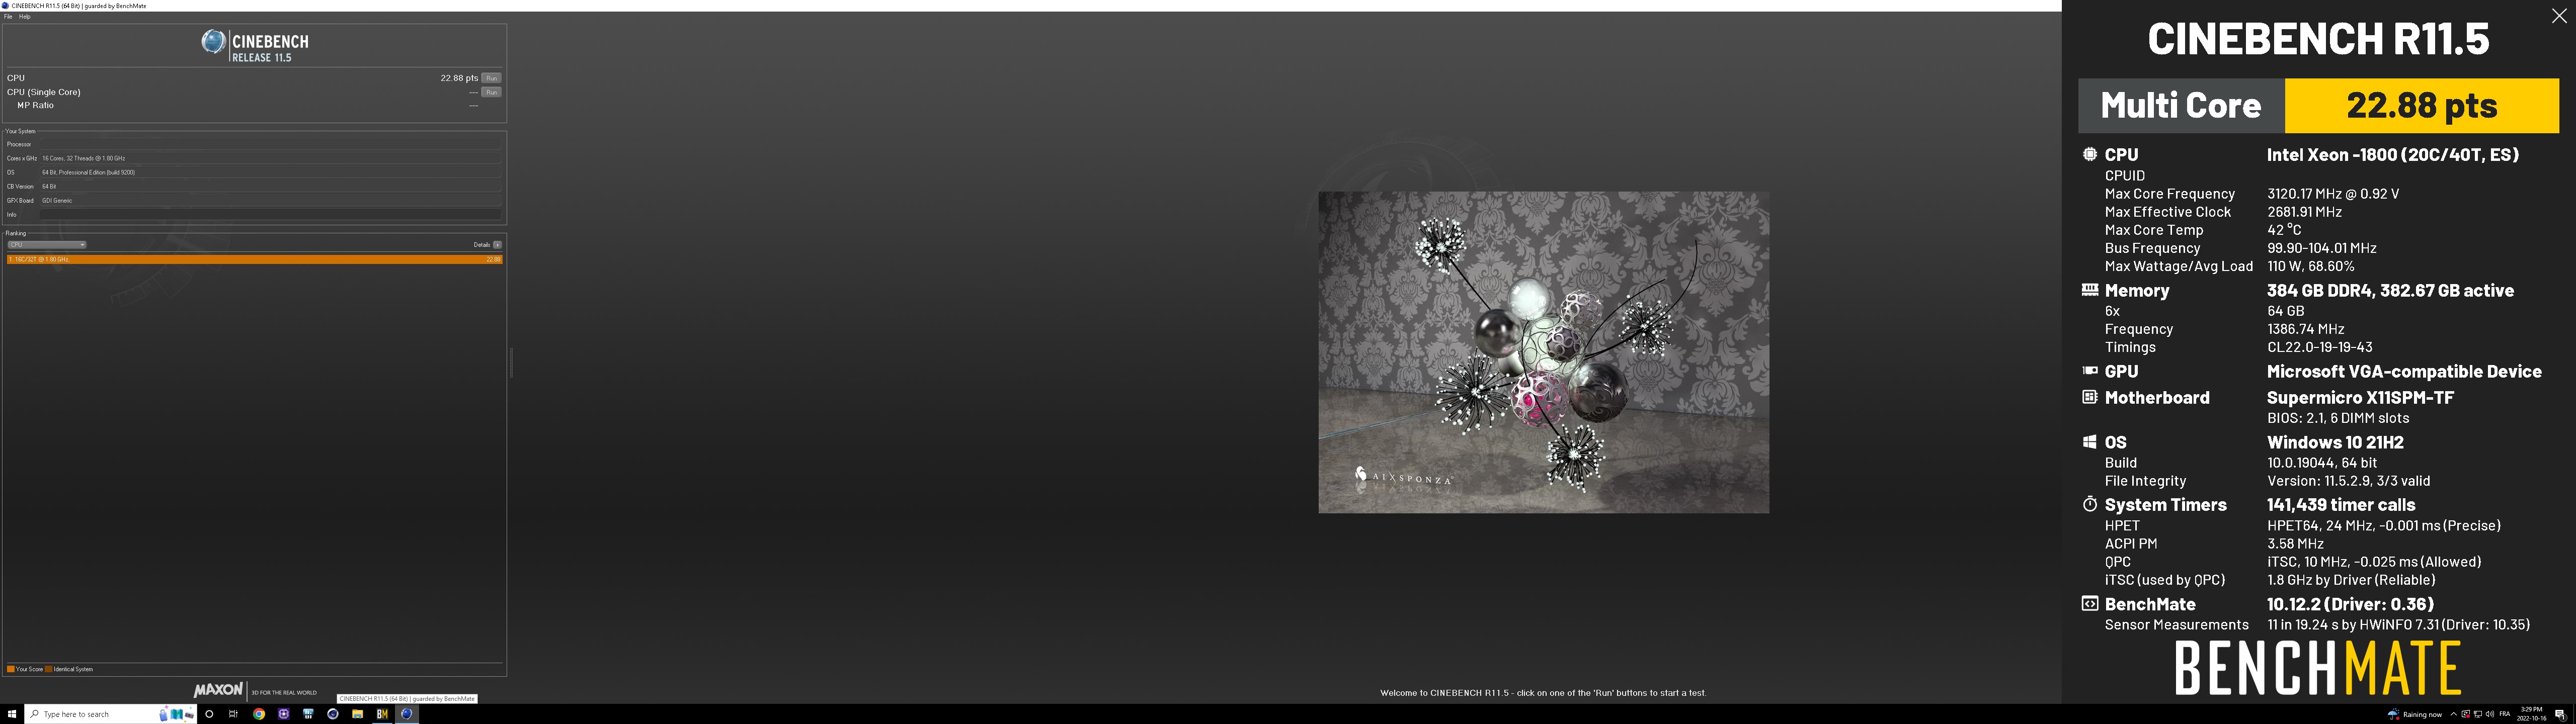Click the rendered spheres benchmark image
The width and height of the screenshot is (2576, 724).
[1543, 352]
